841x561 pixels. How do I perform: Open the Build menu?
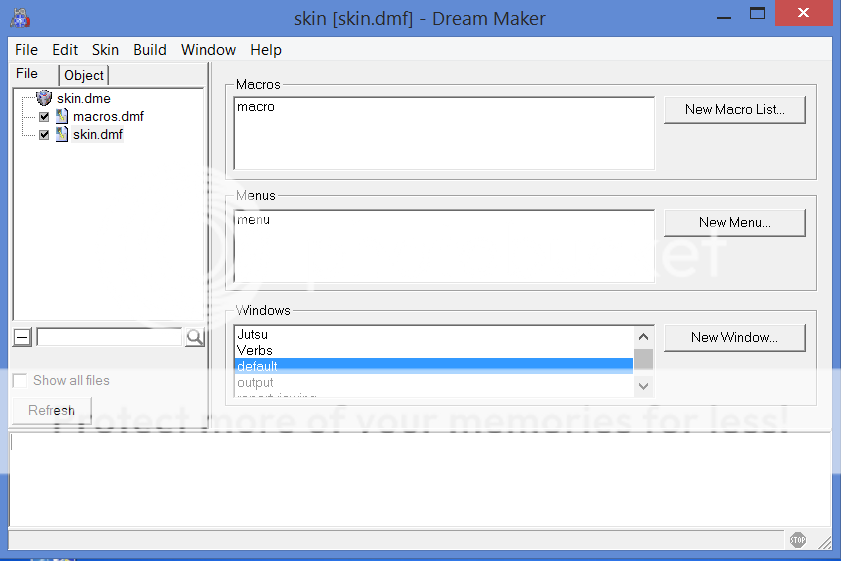(x=150, y=50)
